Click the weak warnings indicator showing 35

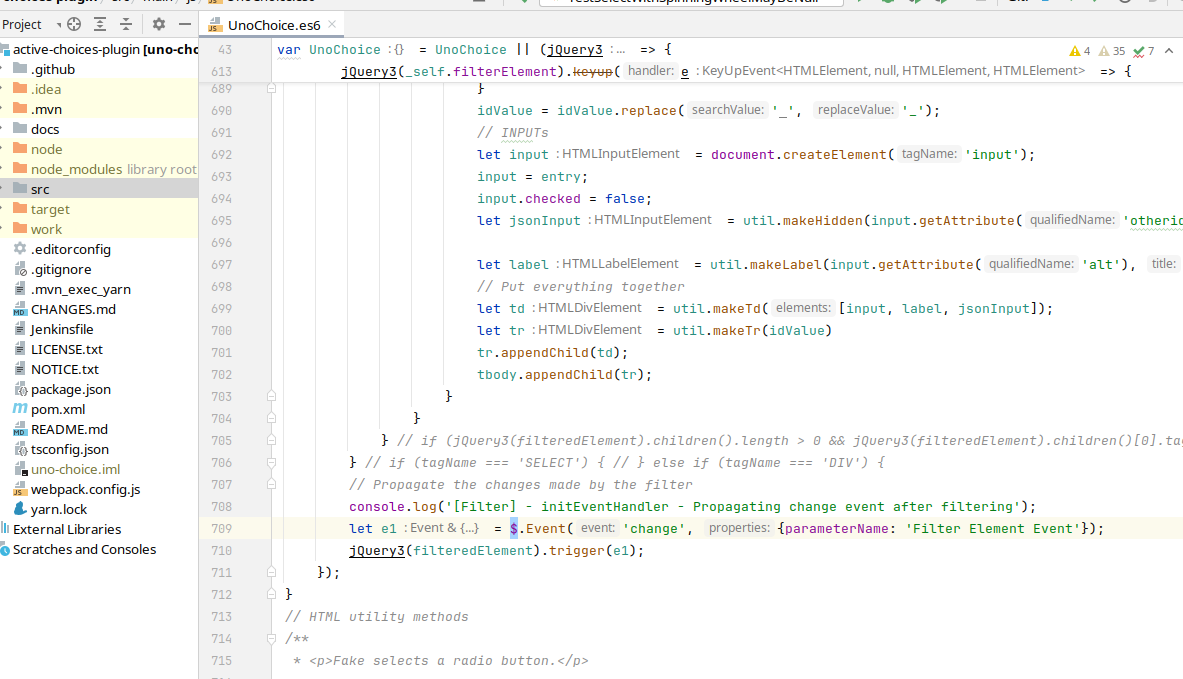point(1111,51)
